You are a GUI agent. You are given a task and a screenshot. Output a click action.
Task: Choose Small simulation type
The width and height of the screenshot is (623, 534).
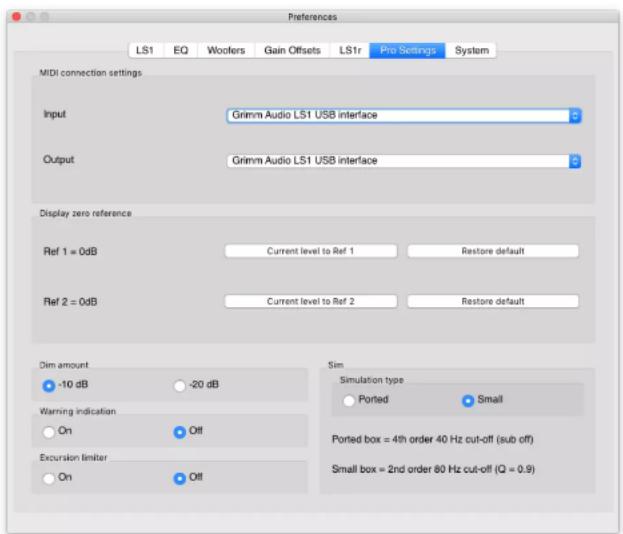pos(468,400)
